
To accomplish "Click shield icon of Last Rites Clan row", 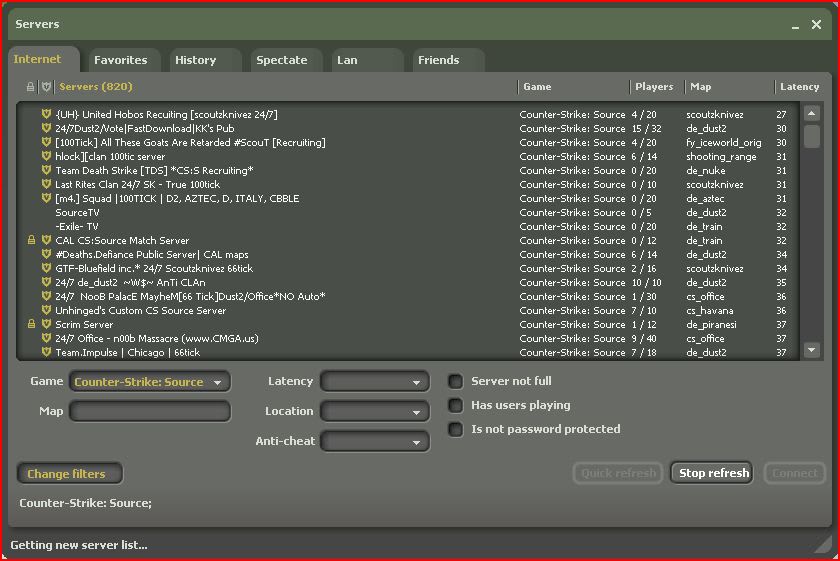I will coord(47,184).
